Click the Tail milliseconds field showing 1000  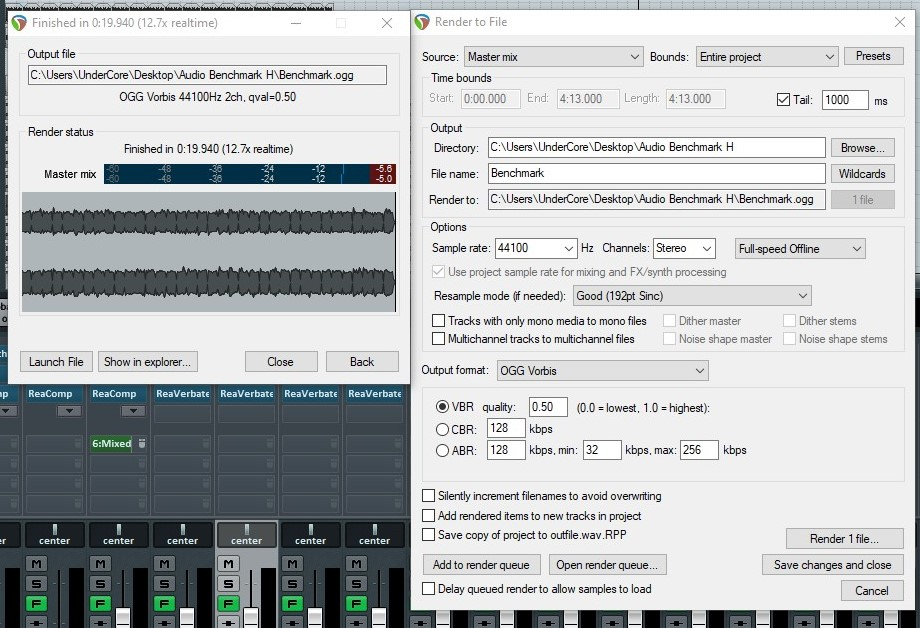[845, 100]
